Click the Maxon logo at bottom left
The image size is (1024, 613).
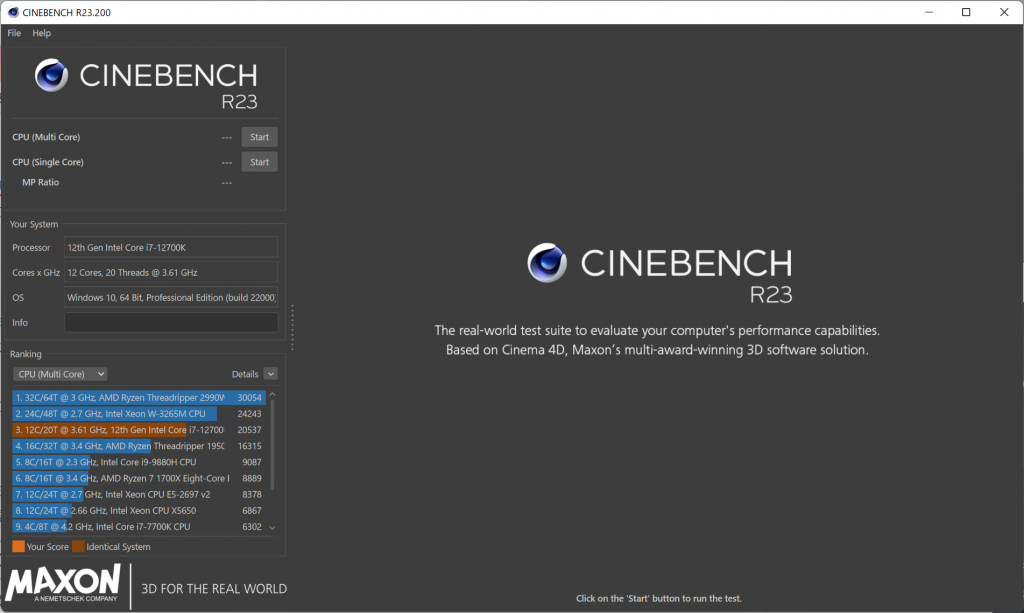click(x=63, y=584)
